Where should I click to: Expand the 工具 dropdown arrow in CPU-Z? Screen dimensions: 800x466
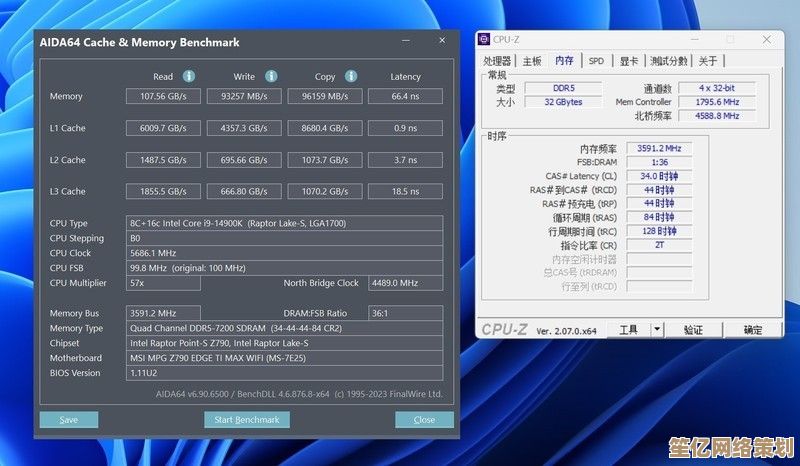coord(657,329)
